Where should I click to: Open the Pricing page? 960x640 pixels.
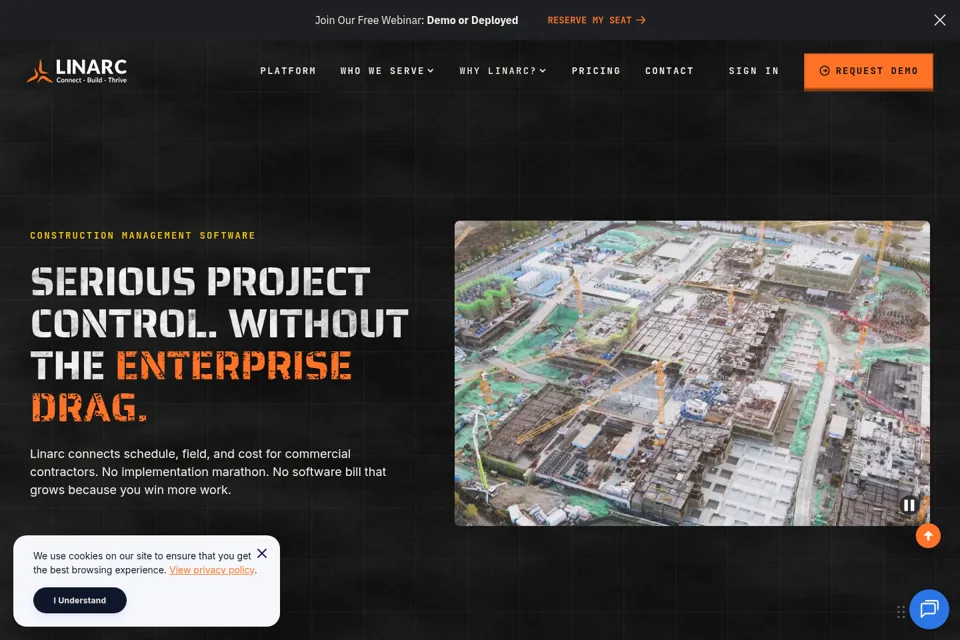point(596,71)
